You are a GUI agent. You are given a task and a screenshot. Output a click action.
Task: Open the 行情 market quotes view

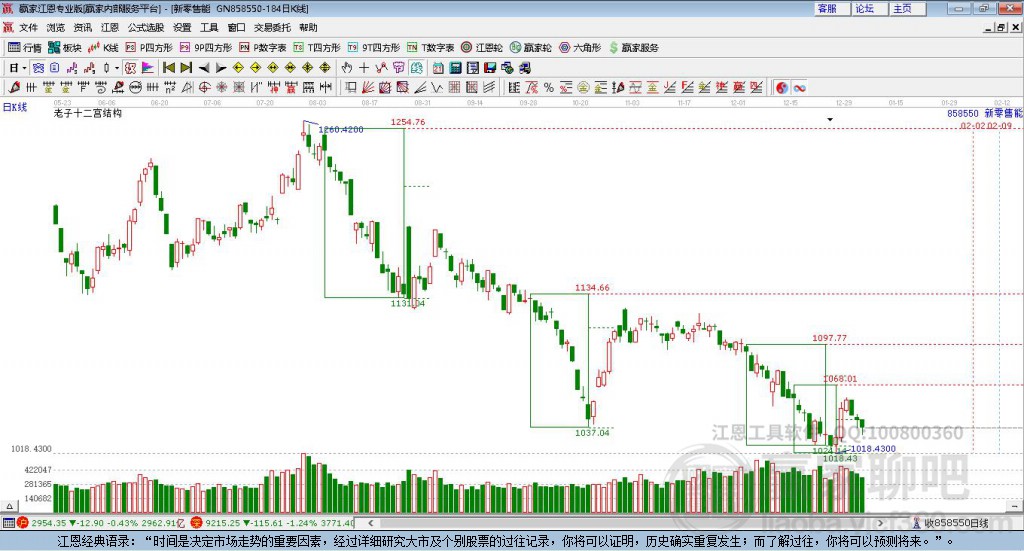(x=25, y=48)
